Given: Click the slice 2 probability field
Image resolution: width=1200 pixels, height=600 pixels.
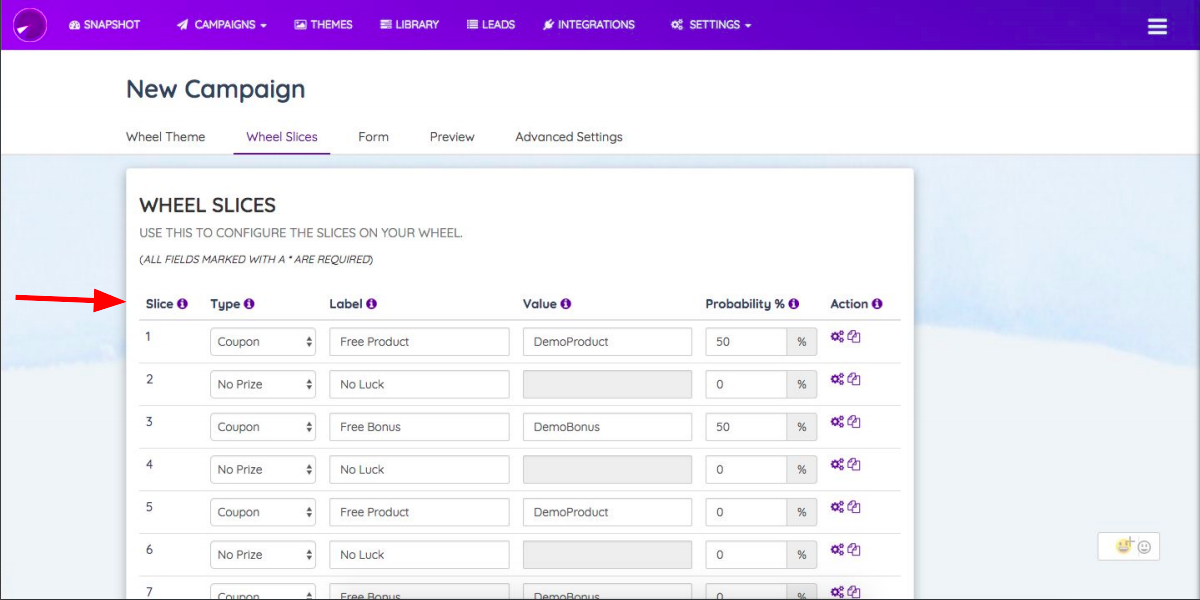Looking at the screenshot, I should tap(746, 385).
